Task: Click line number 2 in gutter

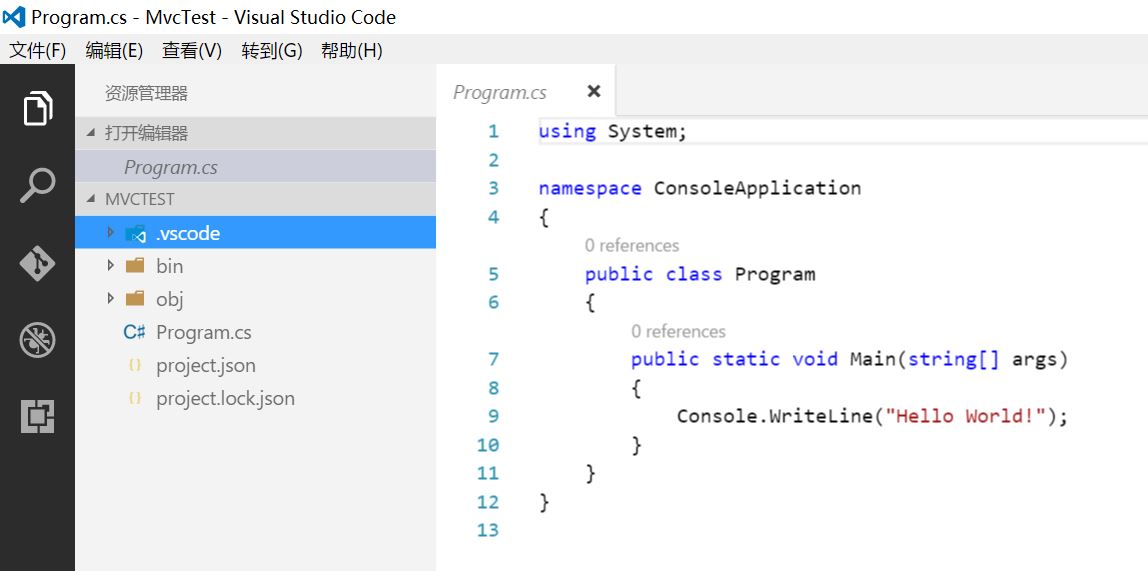Action: click(493, 160)
